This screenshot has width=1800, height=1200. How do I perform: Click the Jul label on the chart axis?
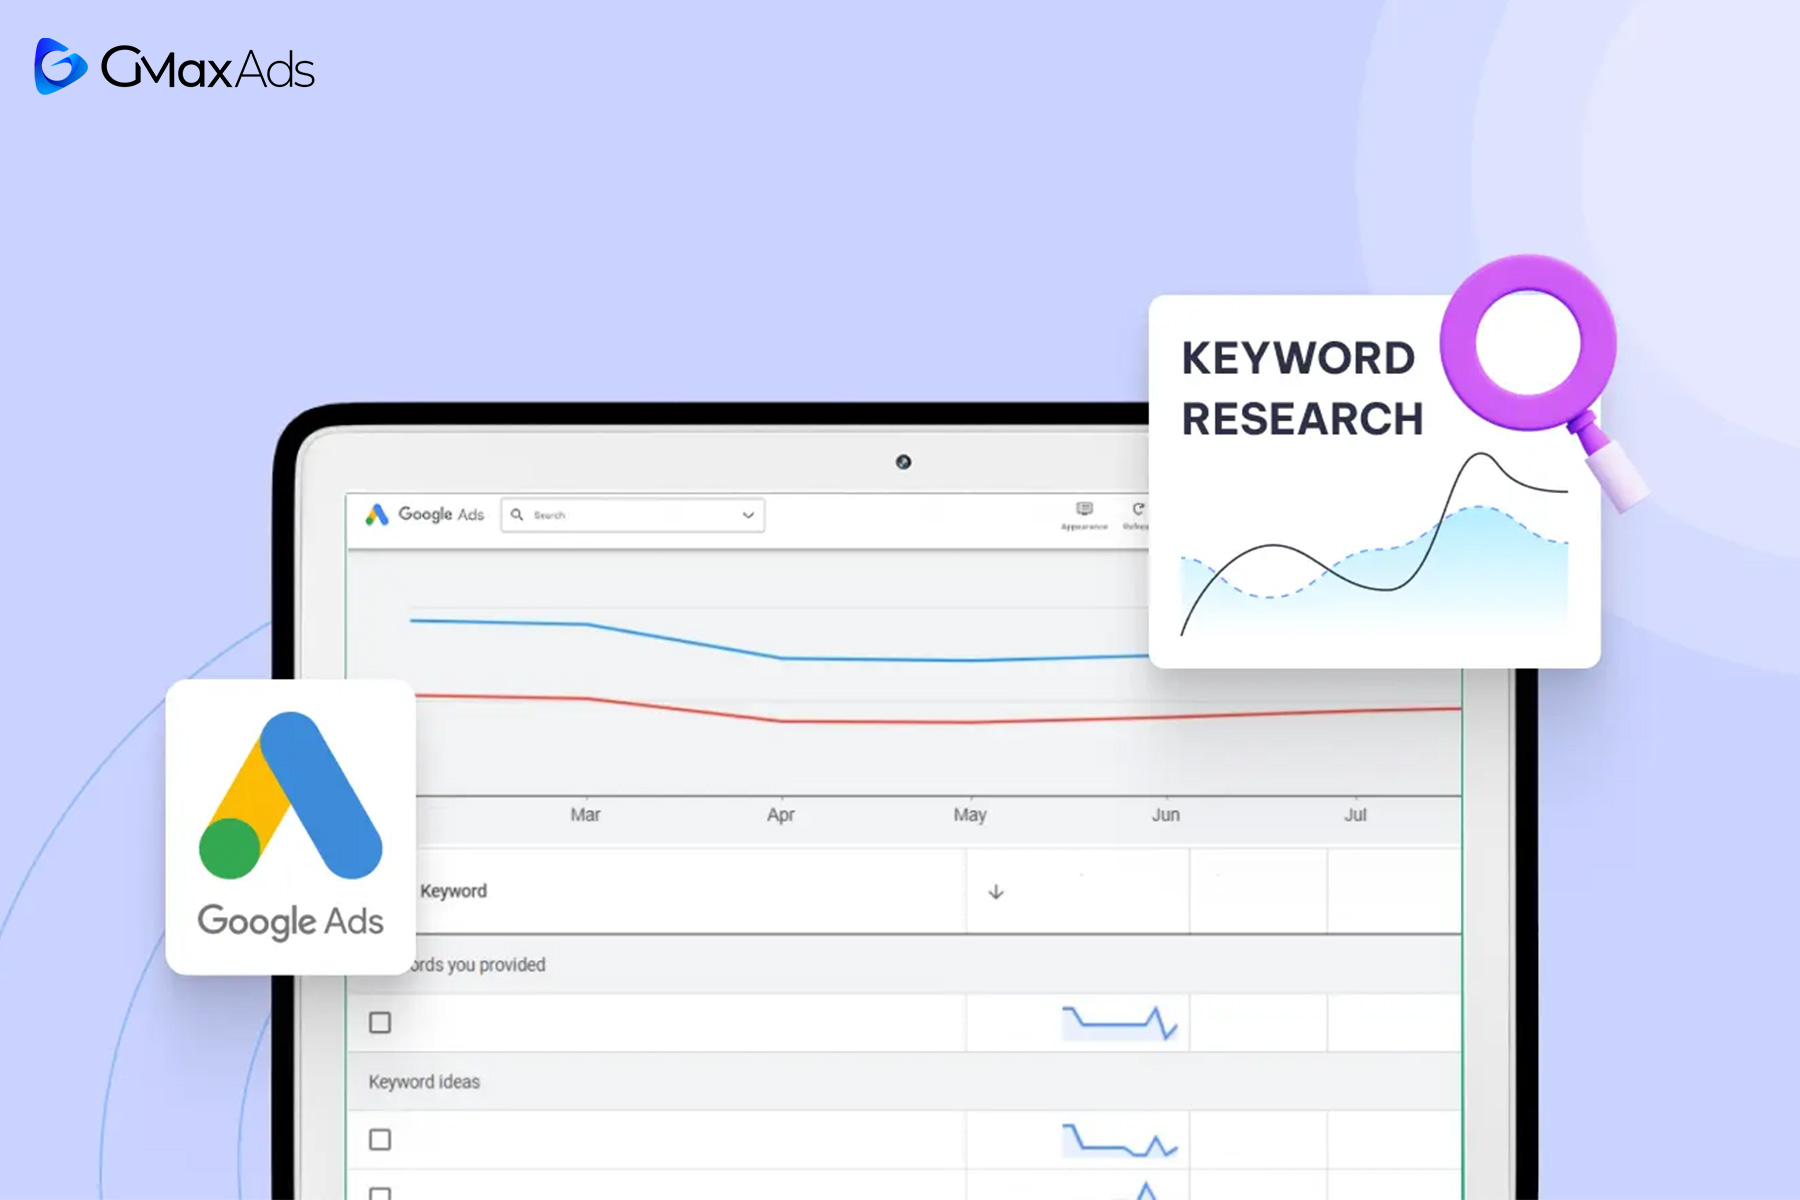pos(1355,815)
